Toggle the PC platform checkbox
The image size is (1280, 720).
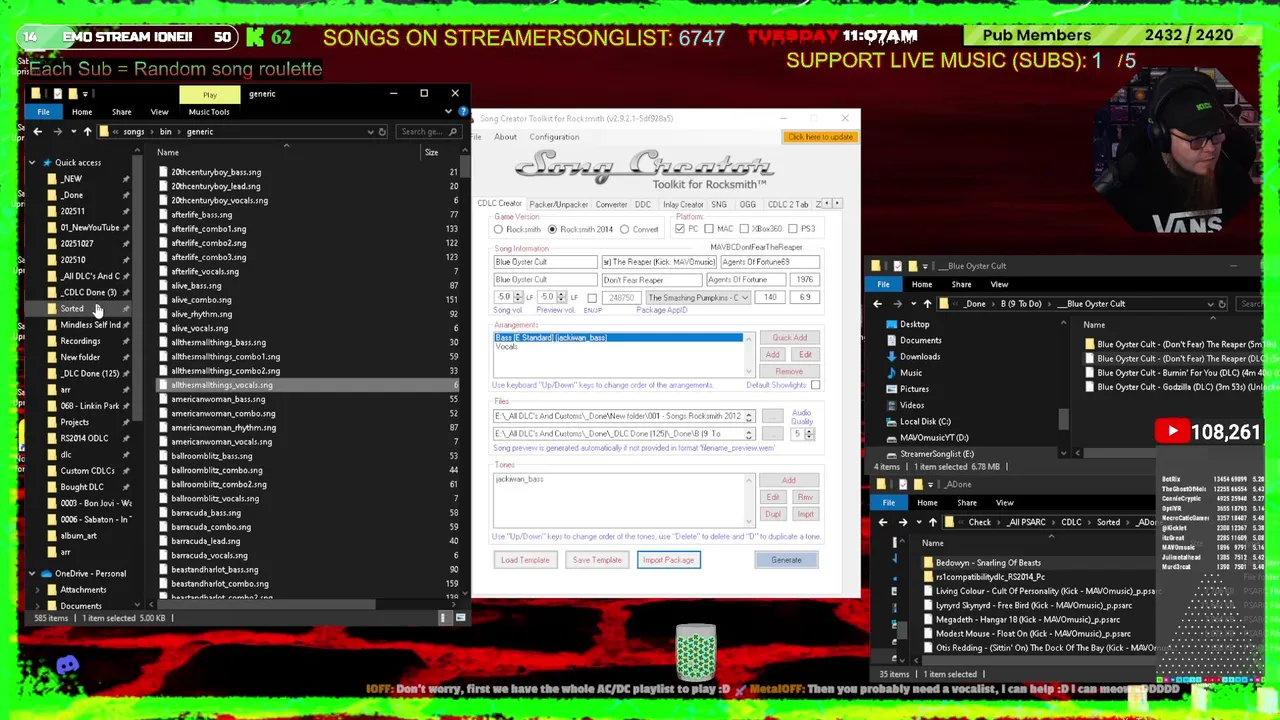point(680,229)
